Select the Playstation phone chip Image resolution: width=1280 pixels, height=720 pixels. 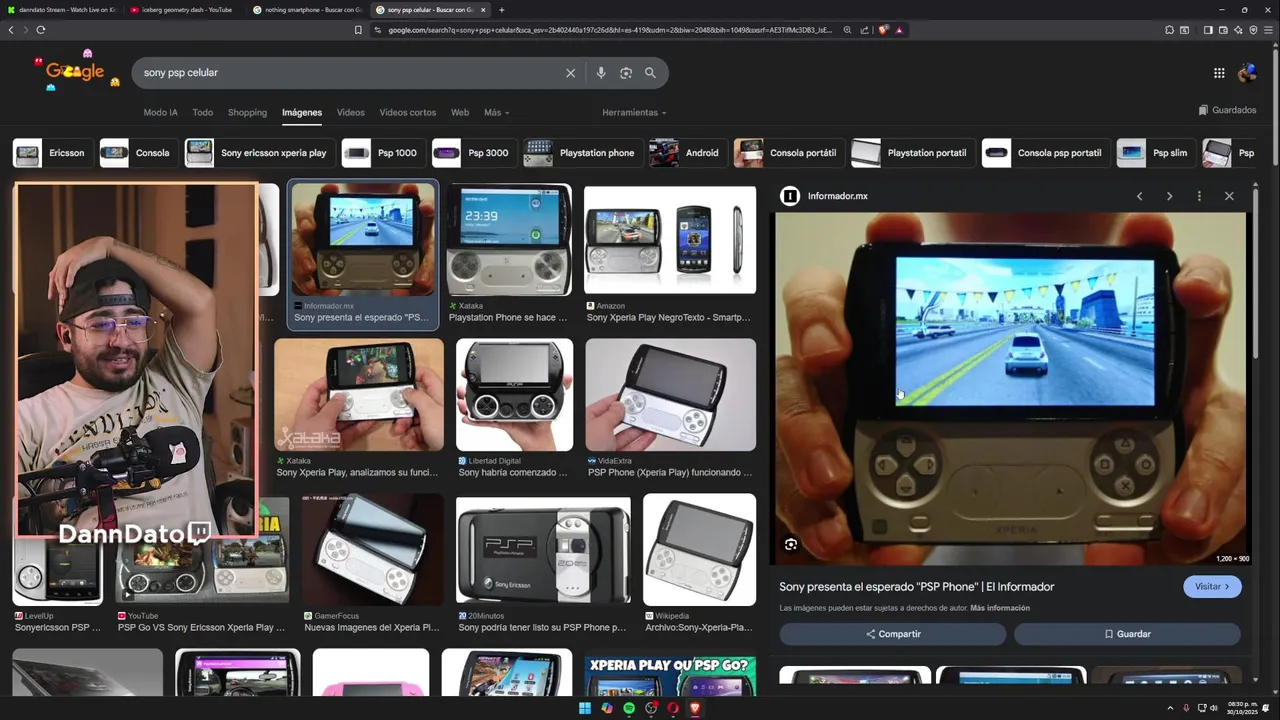pyautogui.click(x=583, y=153)
